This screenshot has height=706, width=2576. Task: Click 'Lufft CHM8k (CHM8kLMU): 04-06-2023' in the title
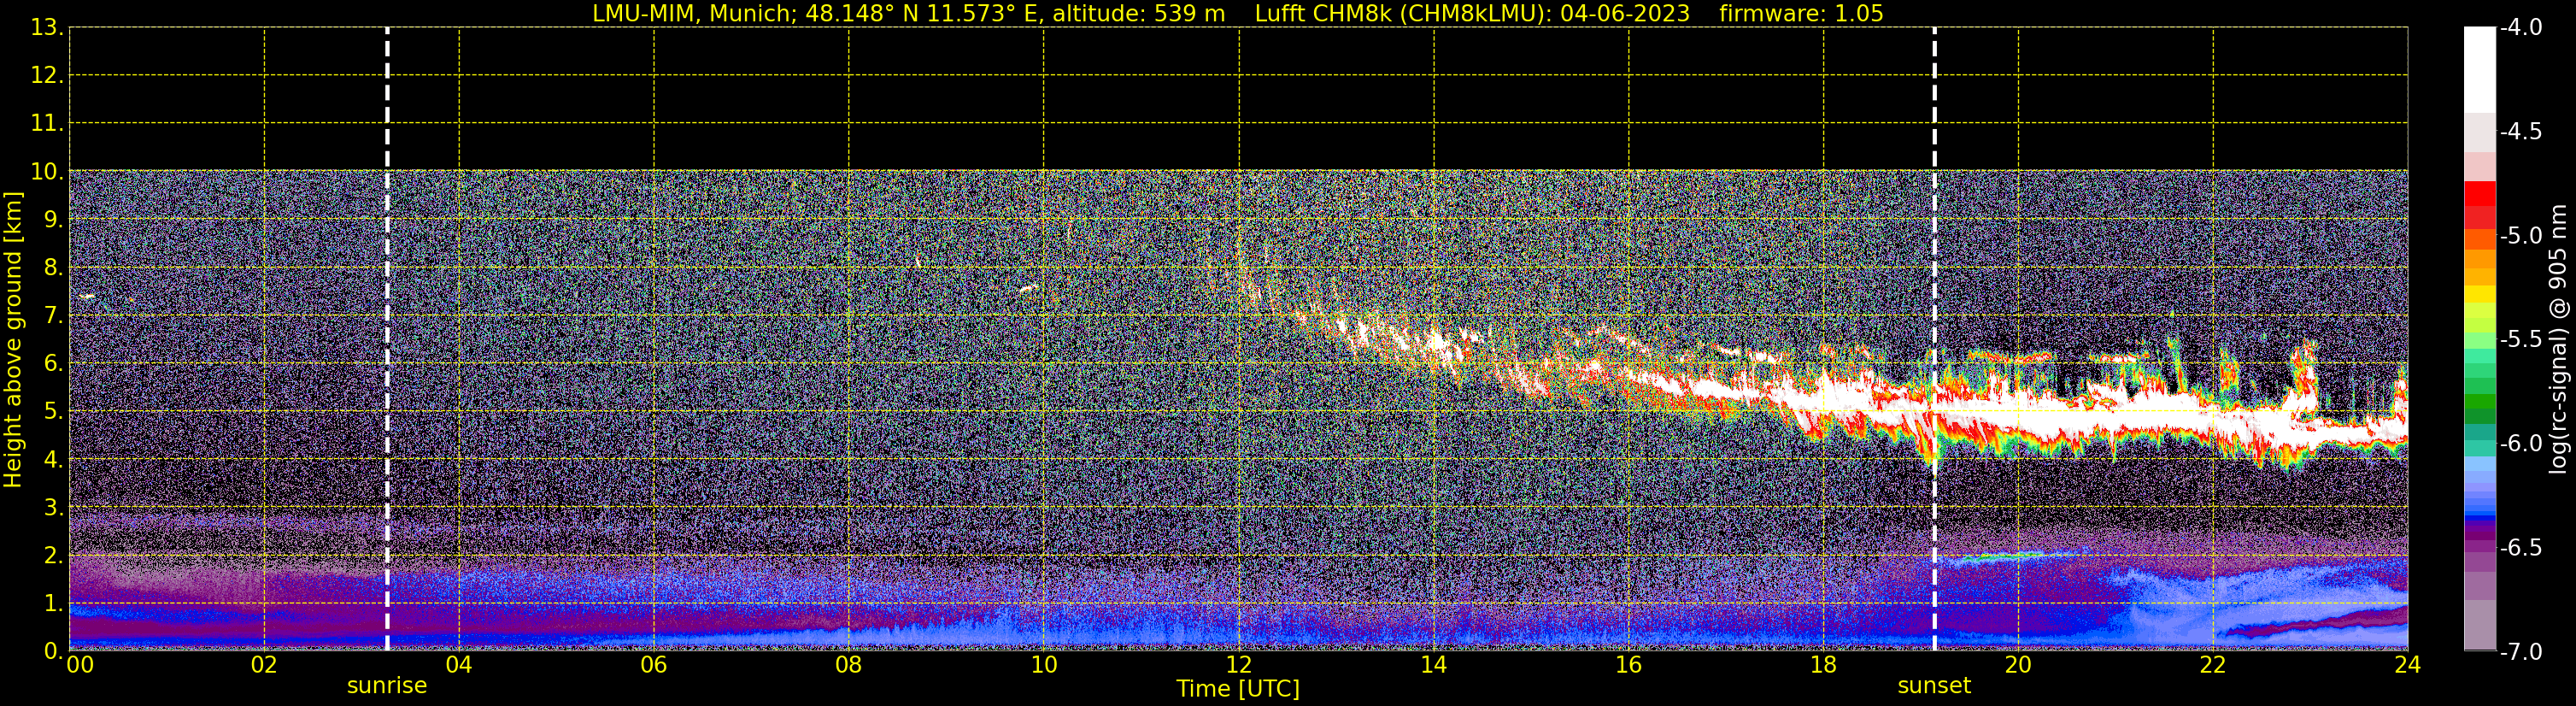pyautogui.click(x=1472, y=14)
